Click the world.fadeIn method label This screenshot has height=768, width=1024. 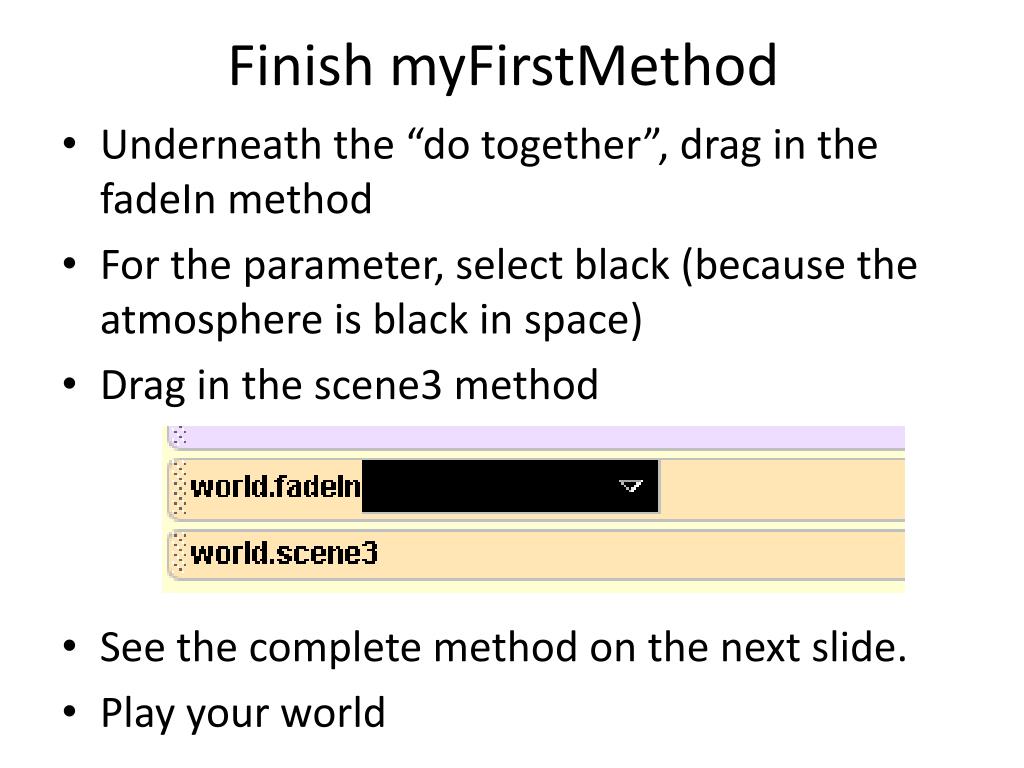[x=275, y=487]
